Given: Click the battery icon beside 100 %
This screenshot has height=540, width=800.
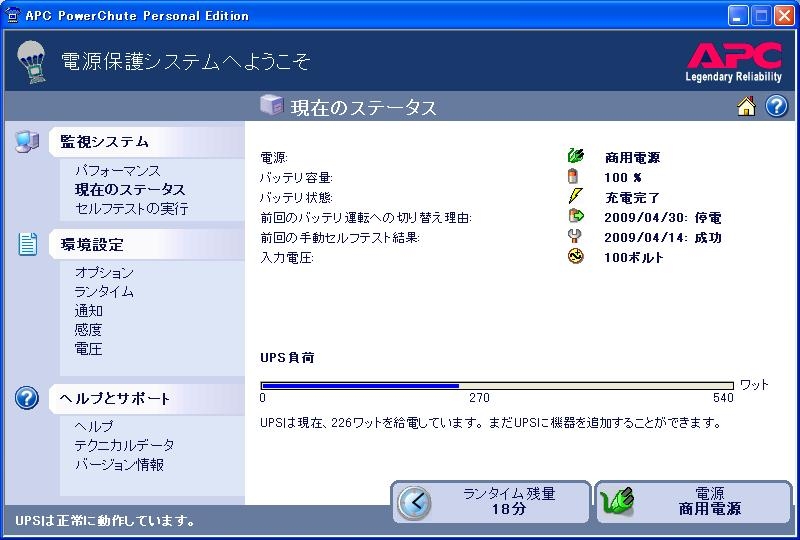Looking at the screenshot, I should click(x=573, y=176).
